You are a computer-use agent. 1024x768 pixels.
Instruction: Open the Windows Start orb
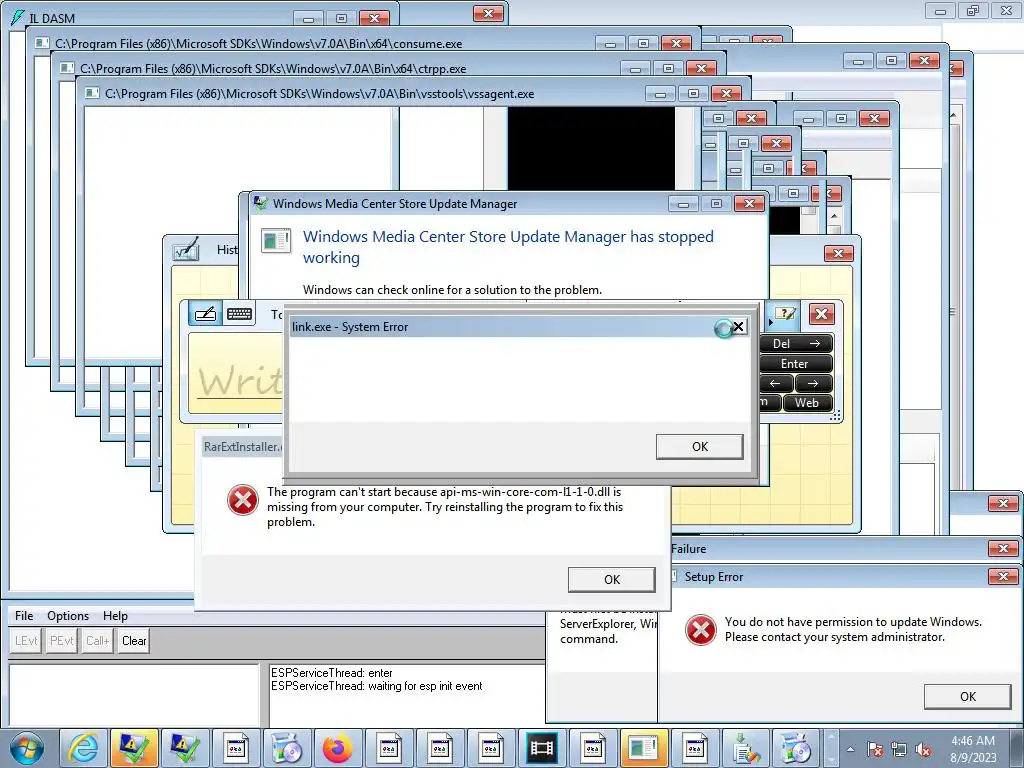27,748
